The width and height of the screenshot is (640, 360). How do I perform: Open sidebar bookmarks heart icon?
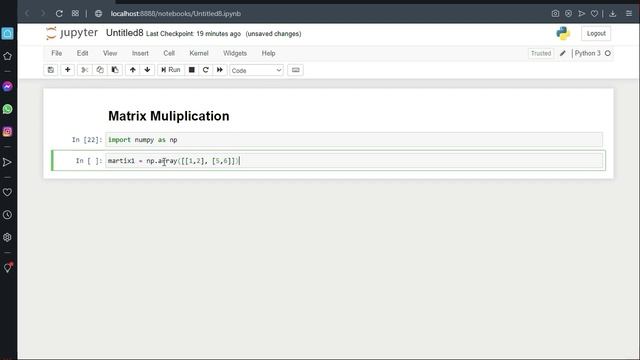click(7, 192)
